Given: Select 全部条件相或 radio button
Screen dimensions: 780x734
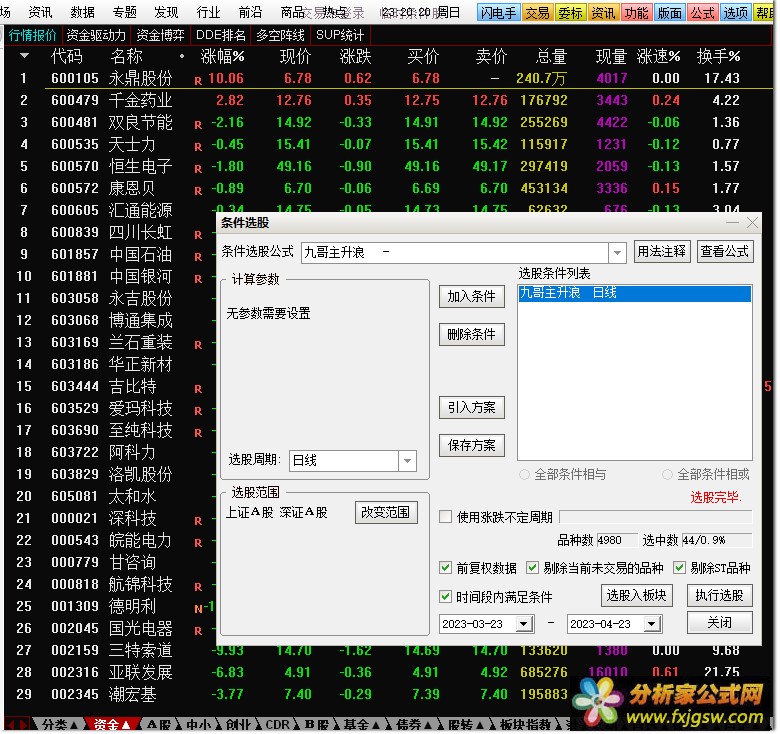Looking at the screenshot, I should 667,474.
